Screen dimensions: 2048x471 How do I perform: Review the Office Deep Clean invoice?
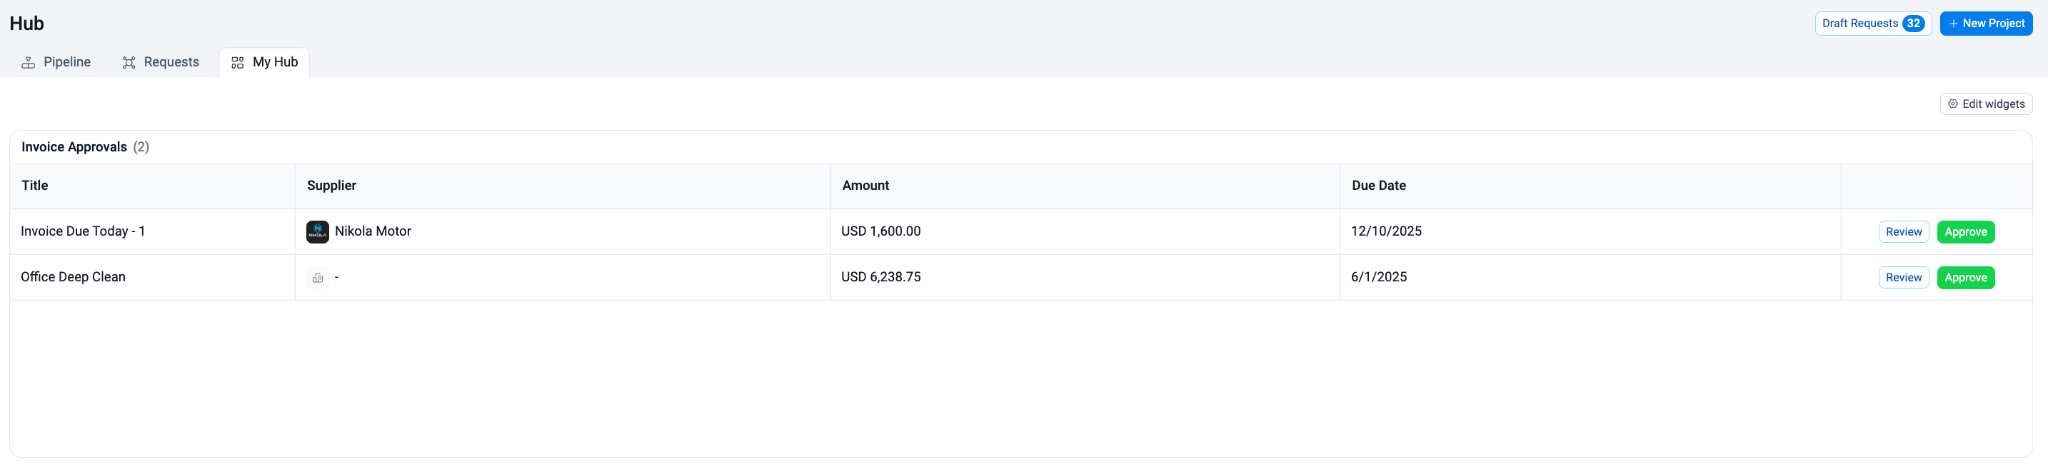[x=1903, y=278]
